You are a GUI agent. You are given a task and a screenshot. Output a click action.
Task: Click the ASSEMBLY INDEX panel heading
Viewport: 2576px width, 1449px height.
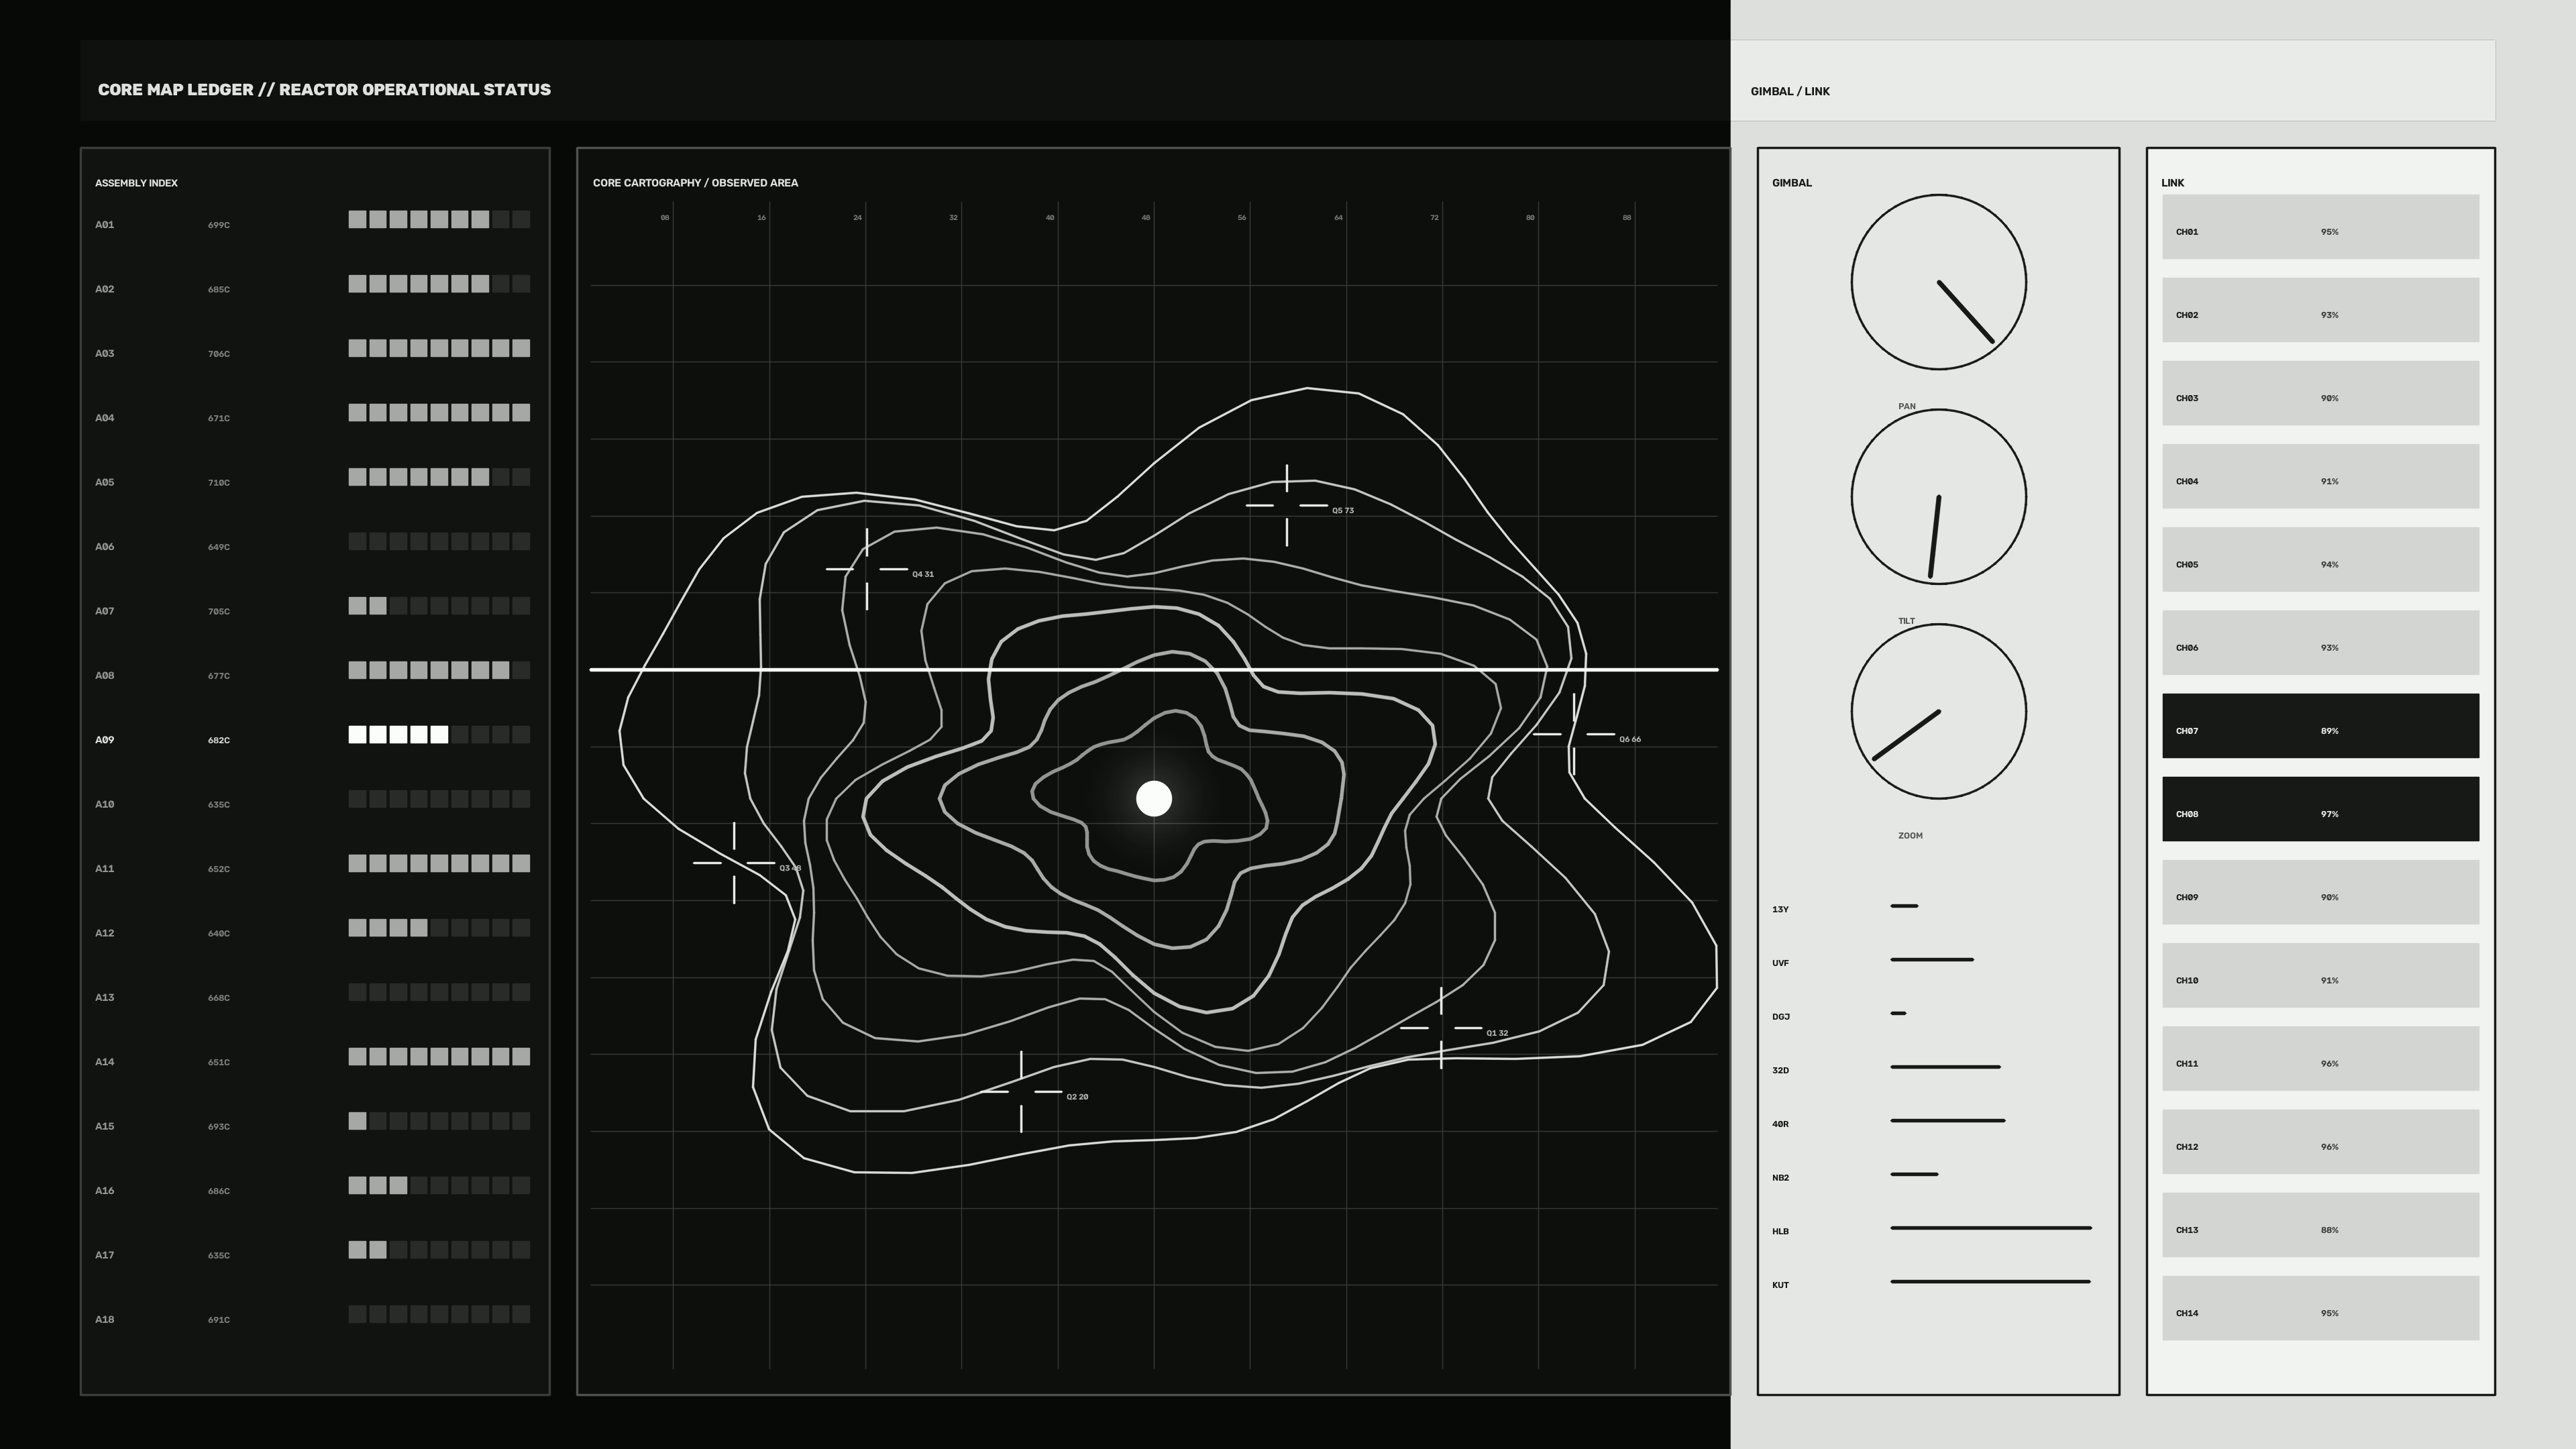point(136,183)
